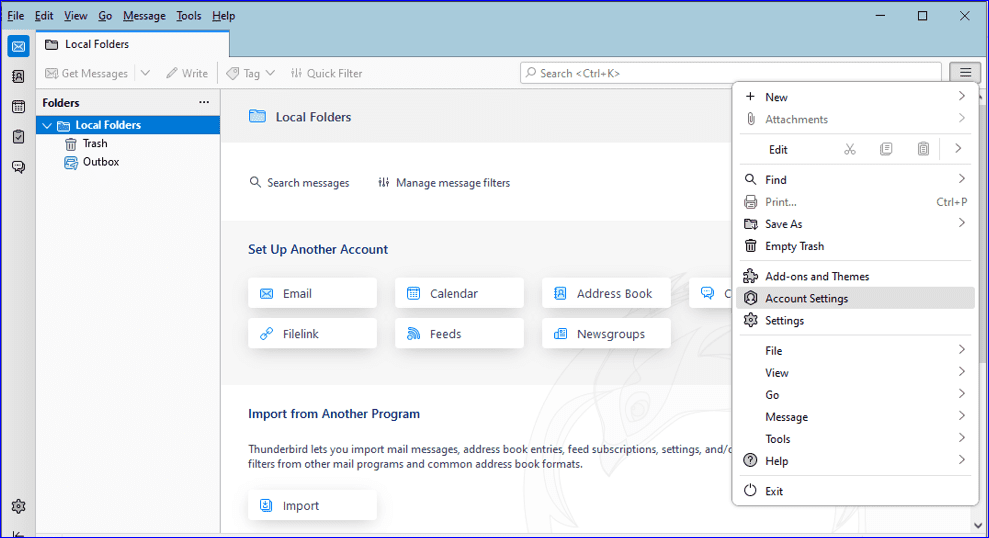This screenshot has width=989, height=538.
Task: Open the Message menu in menu bar
Action: [144, 16]
